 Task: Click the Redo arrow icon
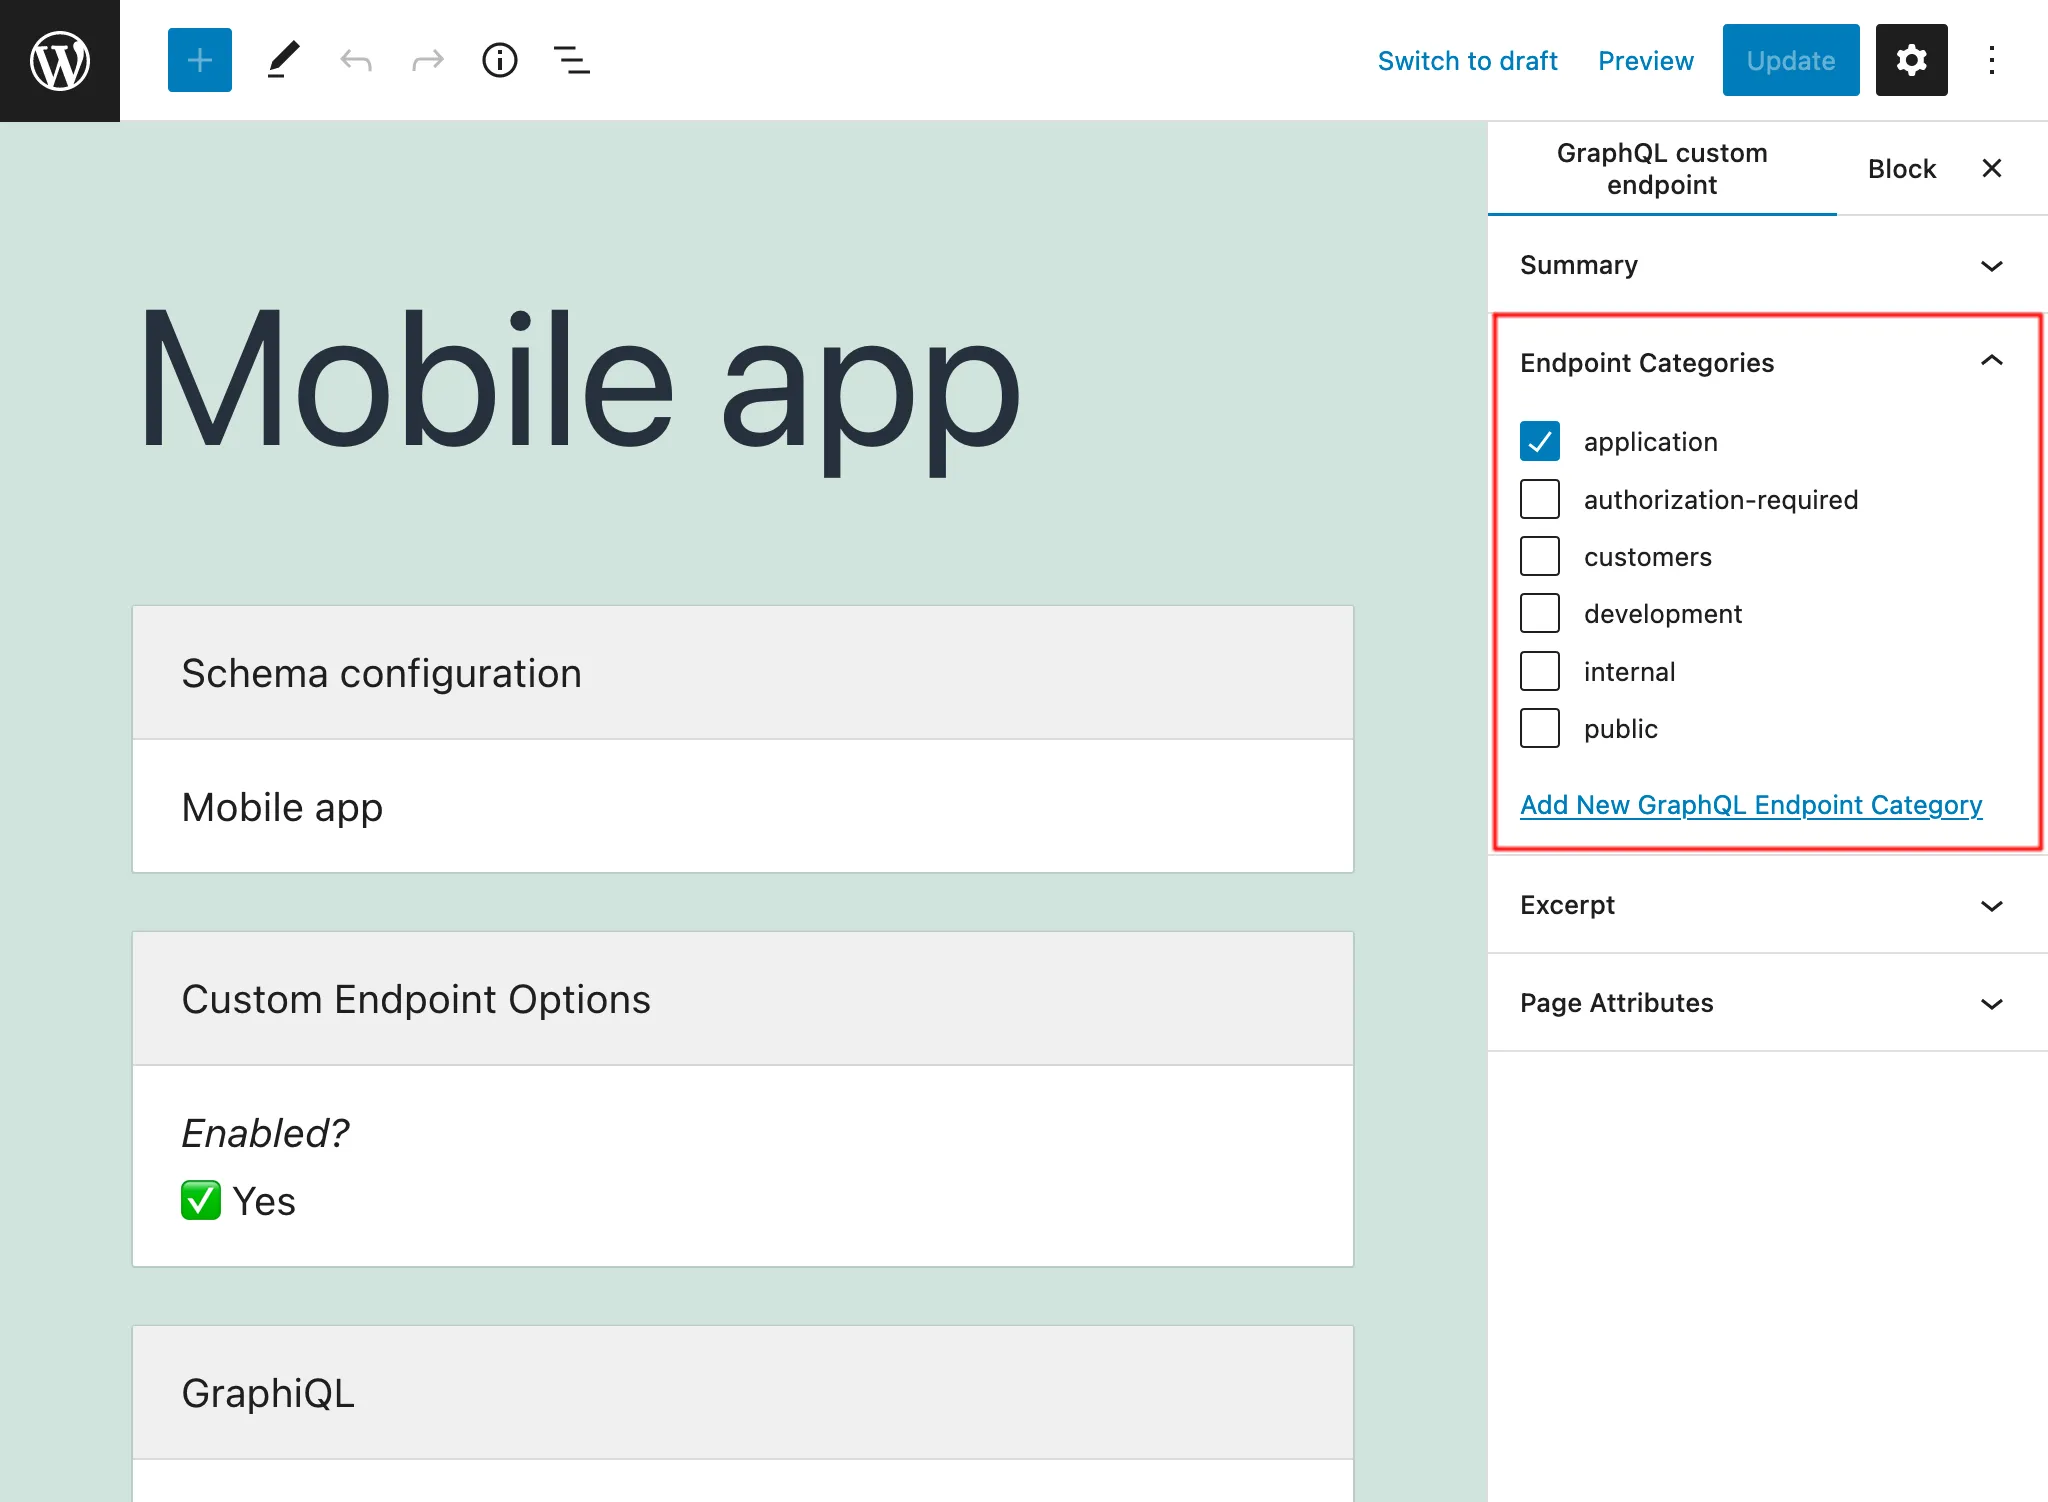tap(426, 60)
